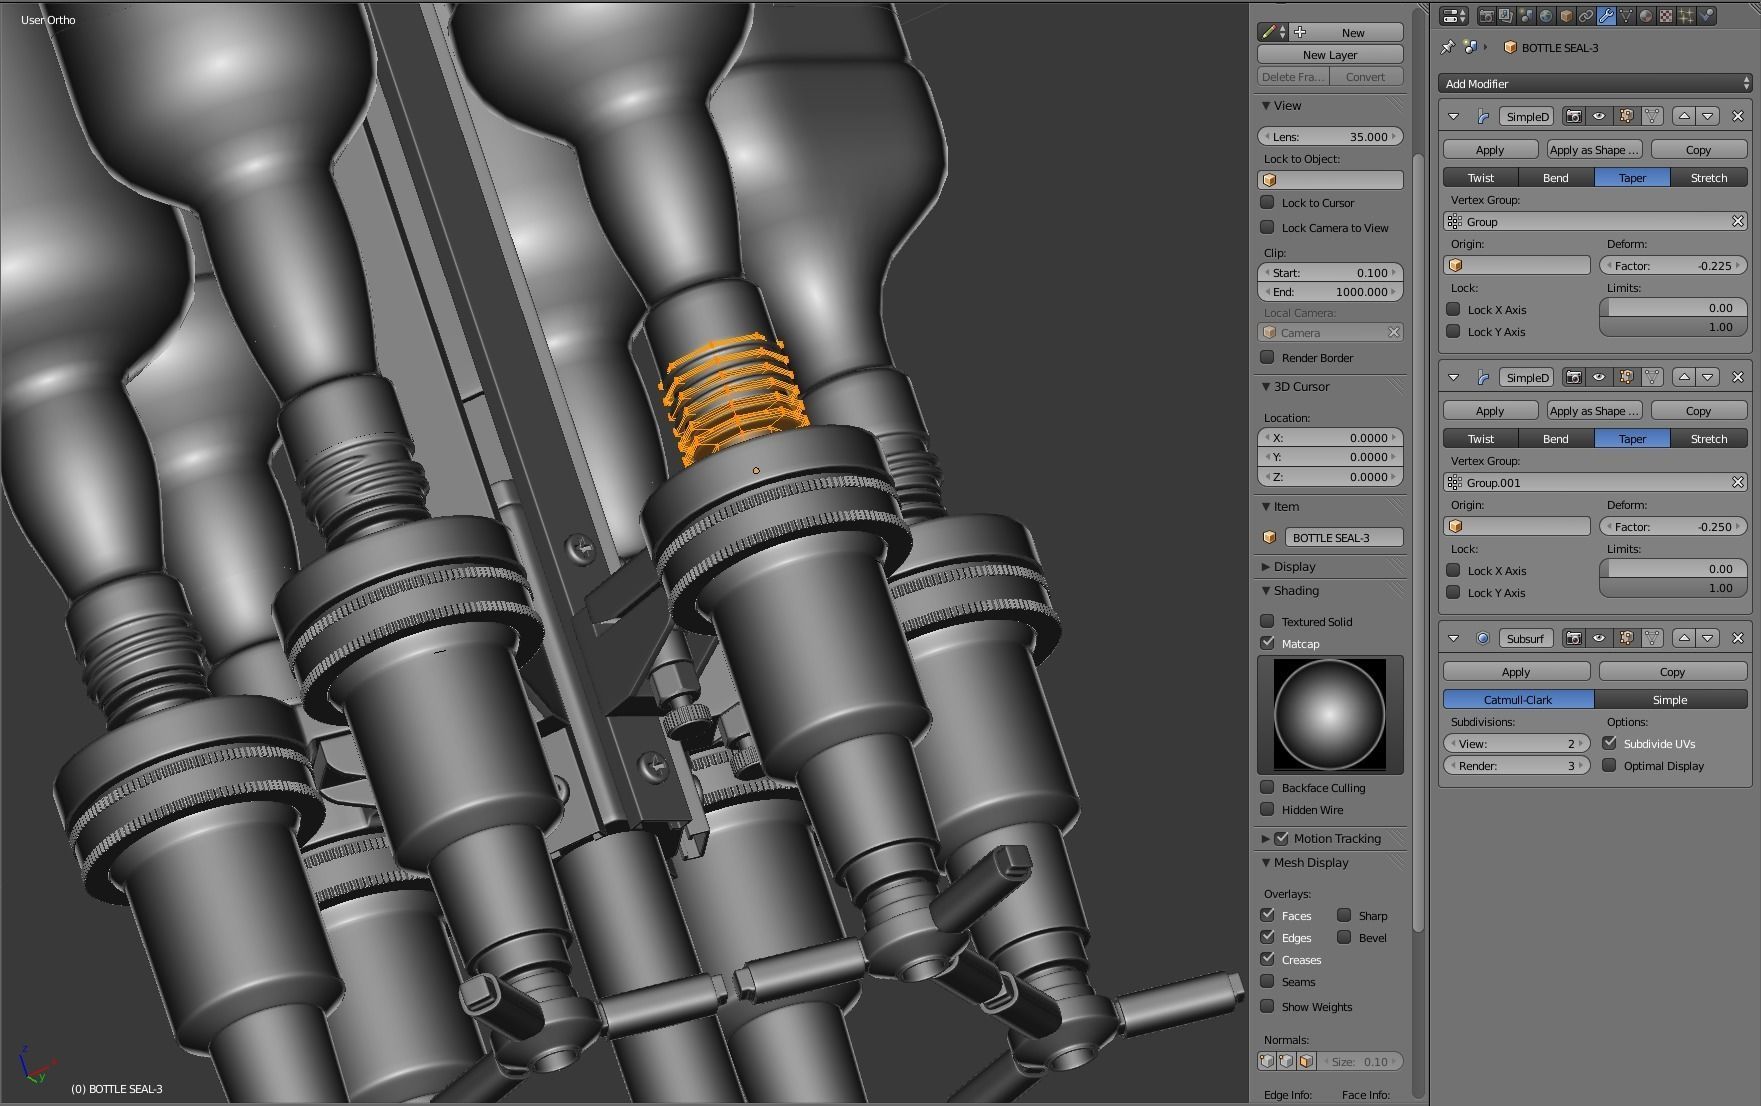Enable Optimal Display checkbox
This screenshot has height=1106, width=1761.
(x=1610, y=765)
